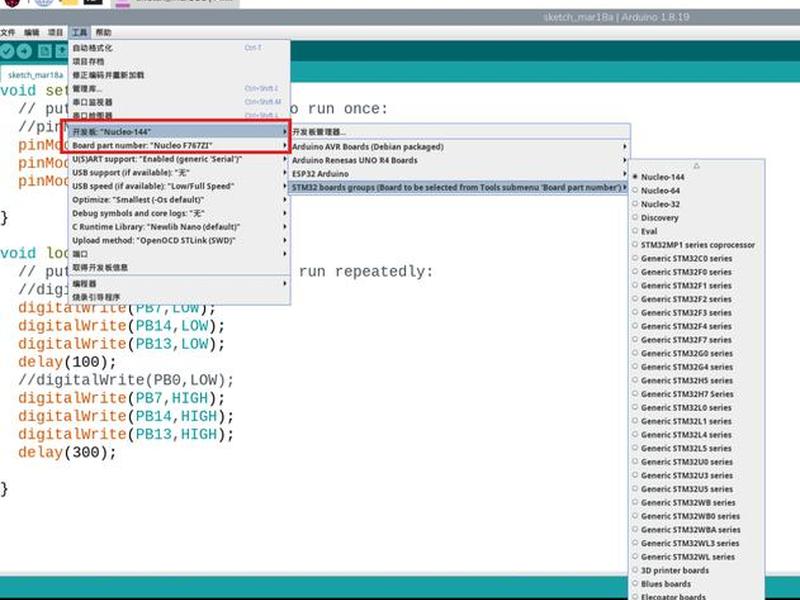Open the Upload method submenu

[180, 240]
